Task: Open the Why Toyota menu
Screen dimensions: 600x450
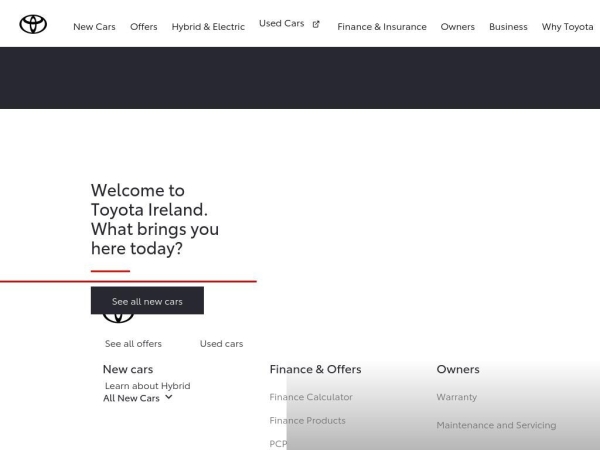Action: click(x=567, y=27)
